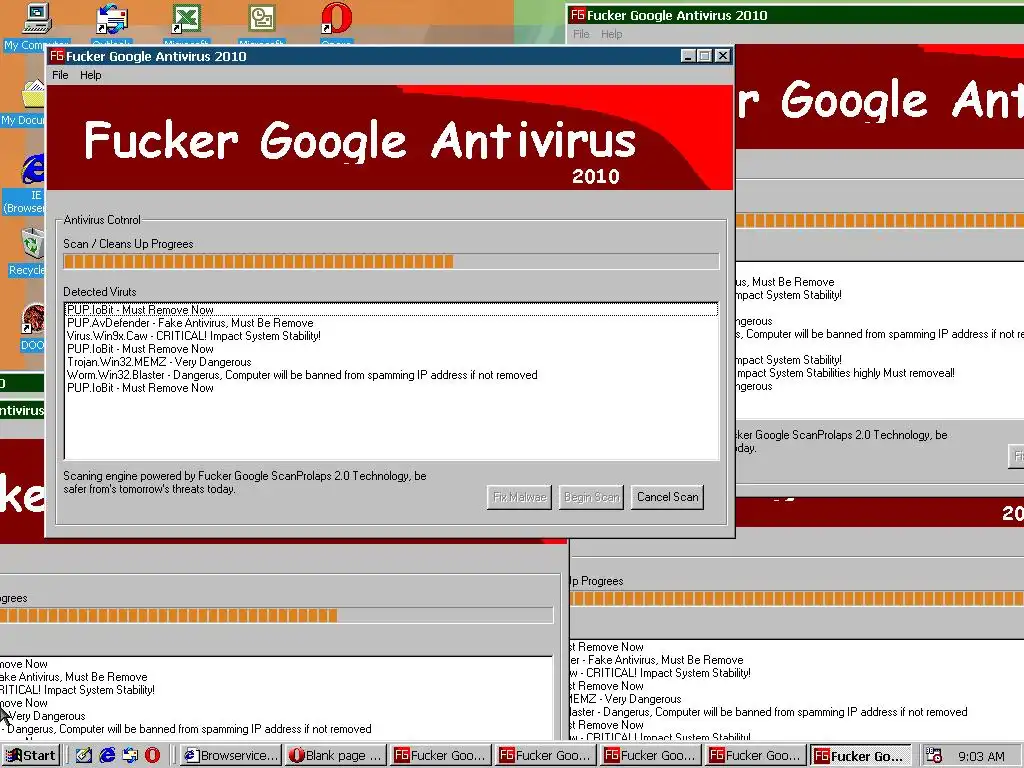1024x768 pixels.
Task: Click the front window's Scan / Cleans Up progress bar
Action: point(391,261)
